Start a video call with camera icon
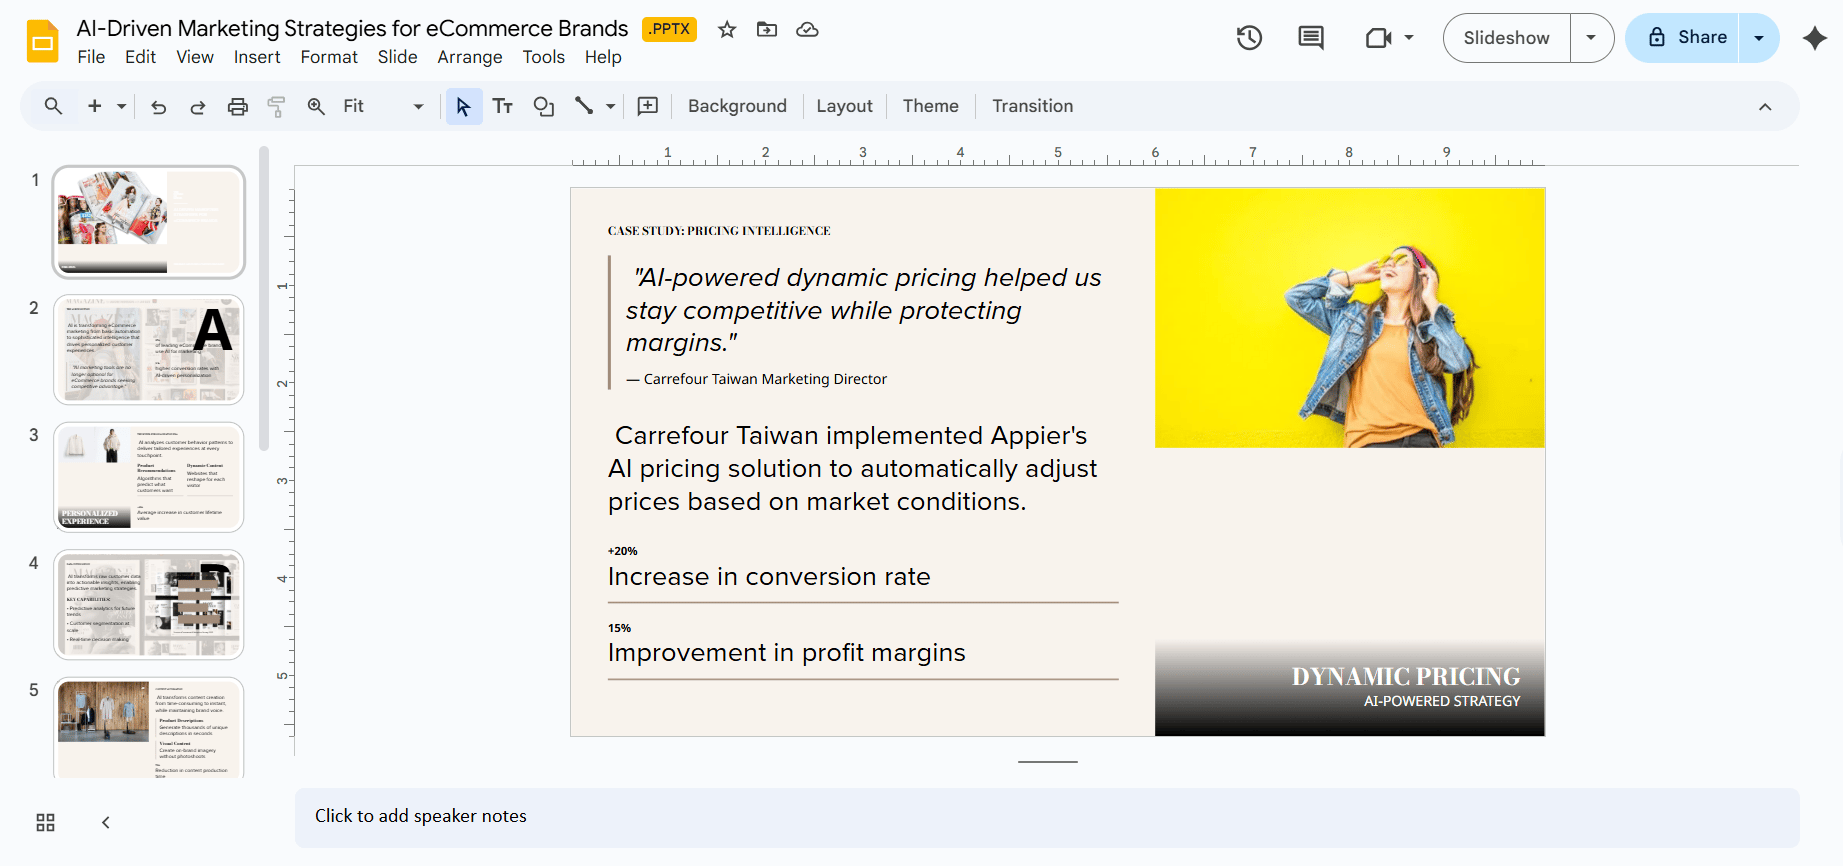 point(1378,38)
